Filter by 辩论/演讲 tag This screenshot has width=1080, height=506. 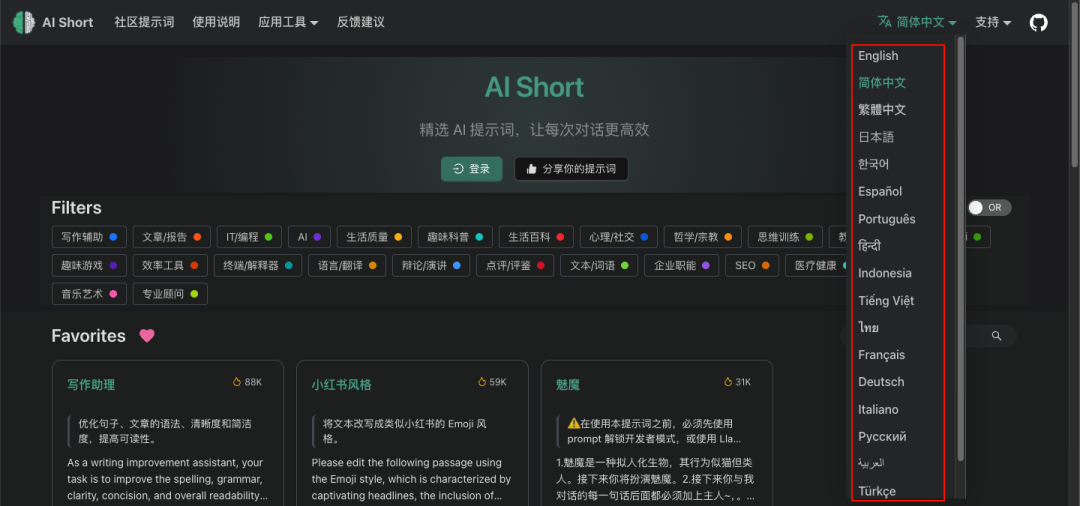pos(431,265)
